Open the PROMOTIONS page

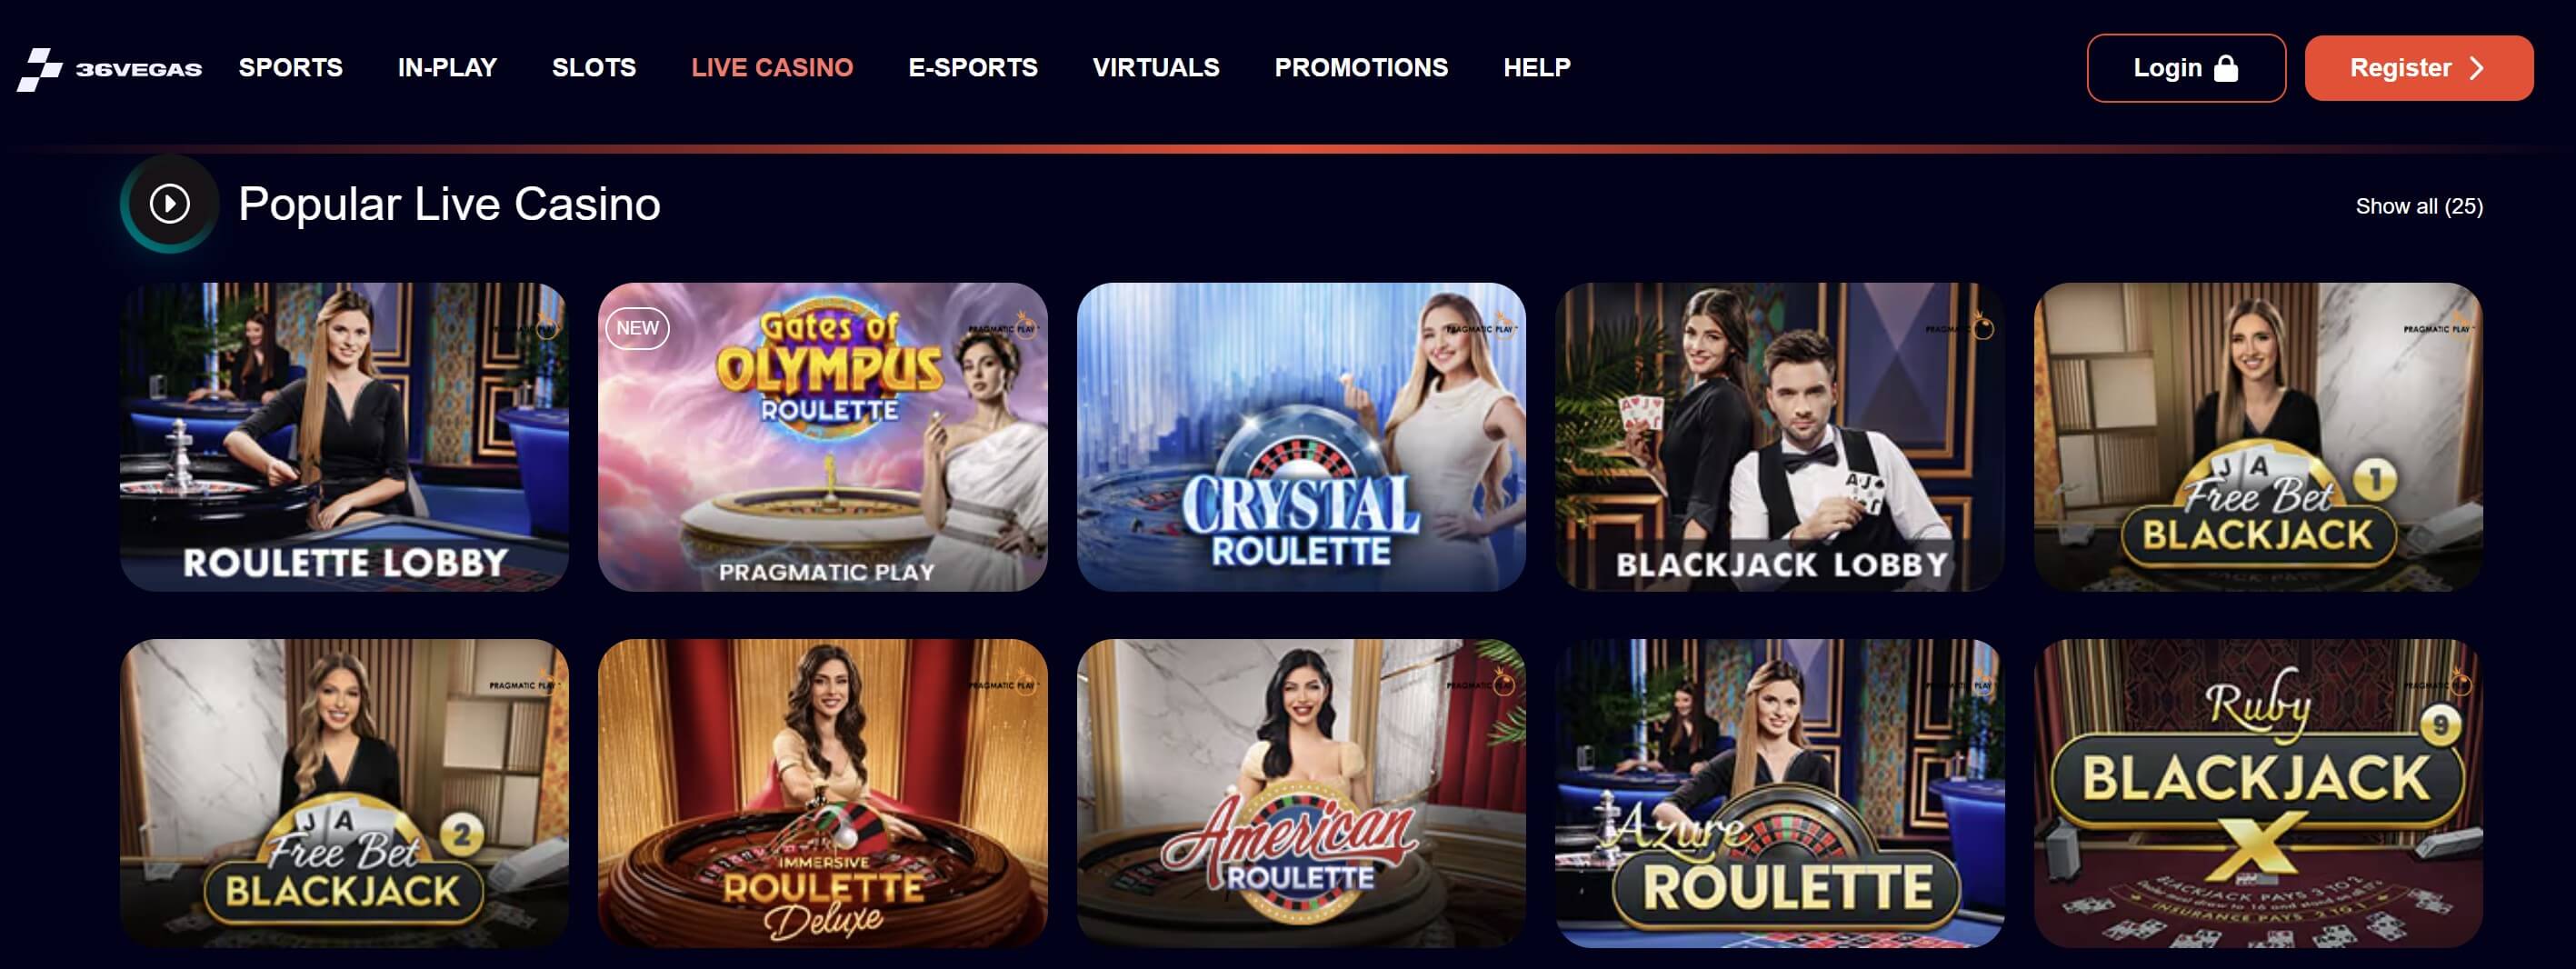click(x=1361, y=68)
